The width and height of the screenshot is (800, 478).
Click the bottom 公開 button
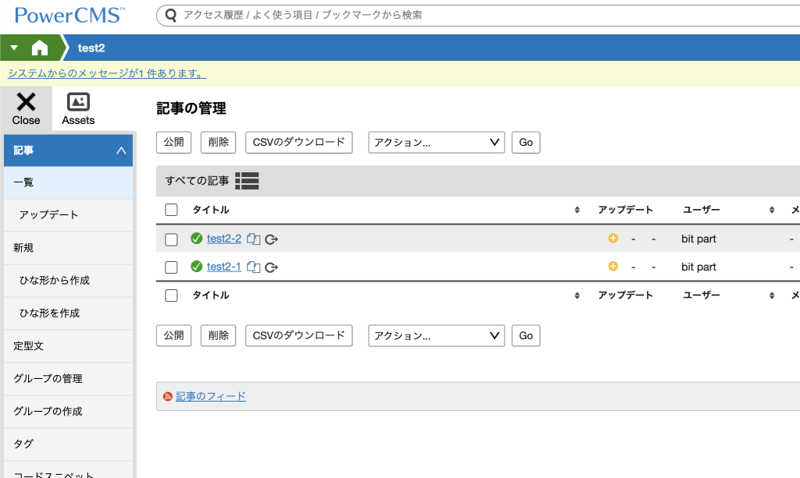pos(173,336)
